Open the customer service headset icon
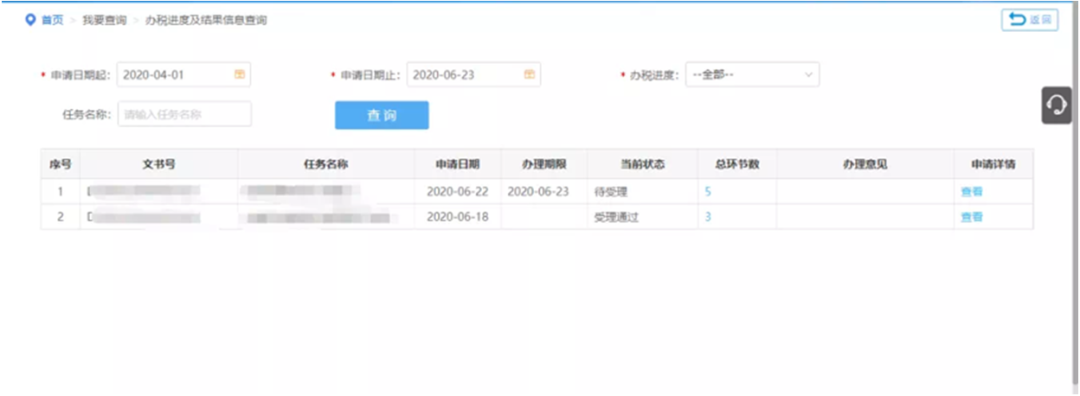 point(1057,105)
